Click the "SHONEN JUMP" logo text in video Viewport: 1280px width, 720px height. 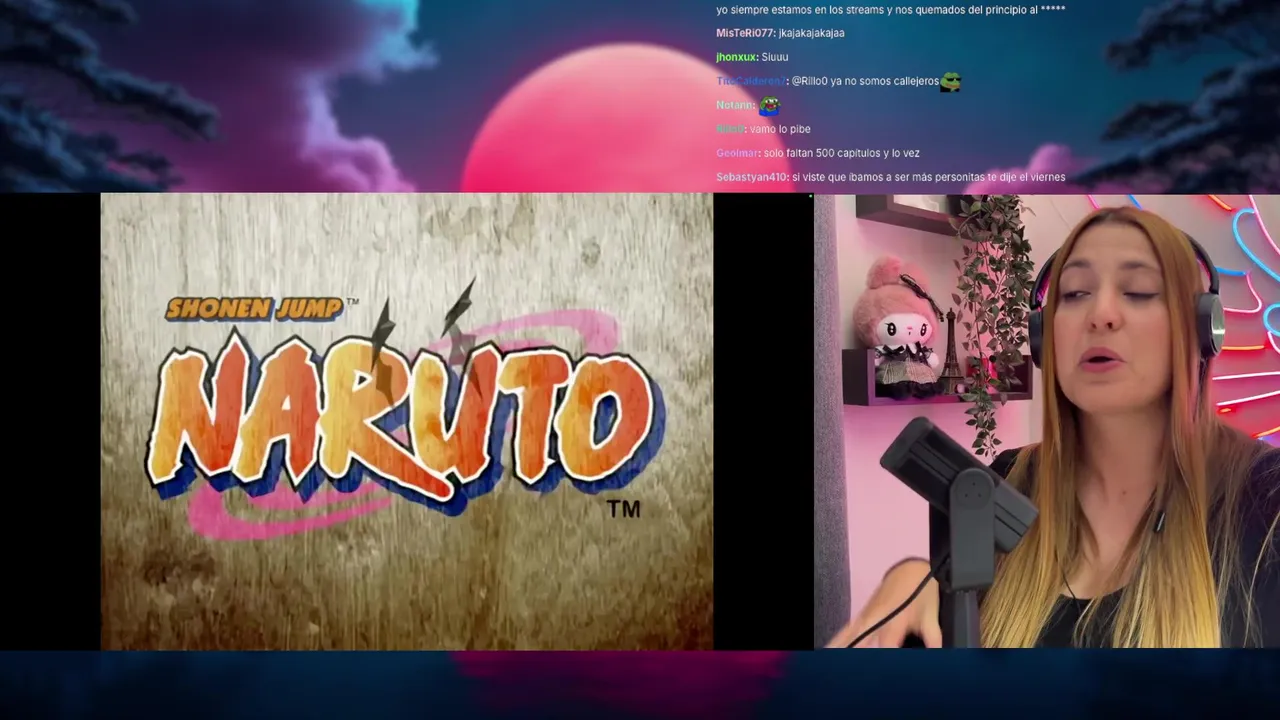(x=254, y=309)
